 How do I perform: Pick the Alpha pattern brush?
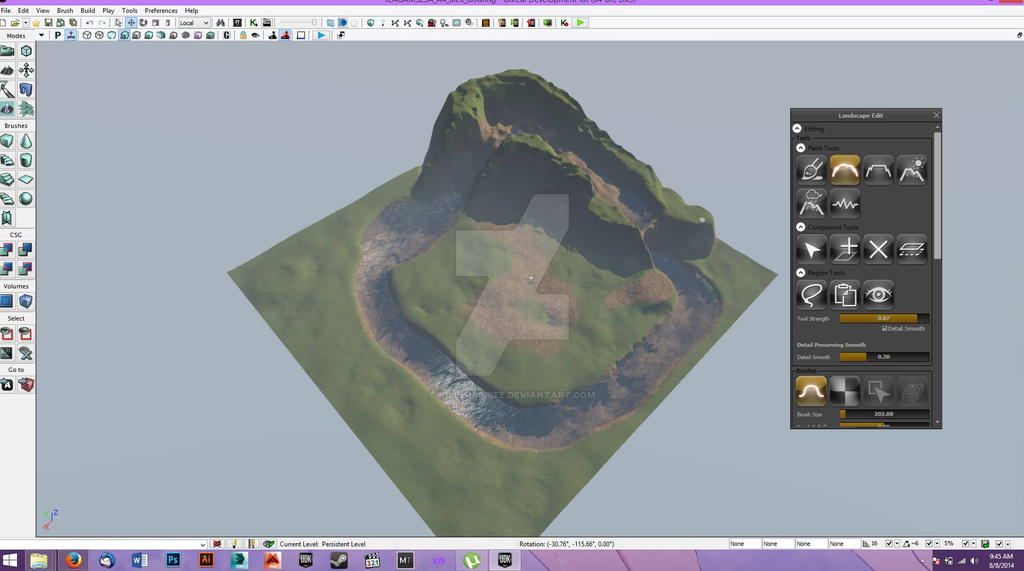pos(845,390)
